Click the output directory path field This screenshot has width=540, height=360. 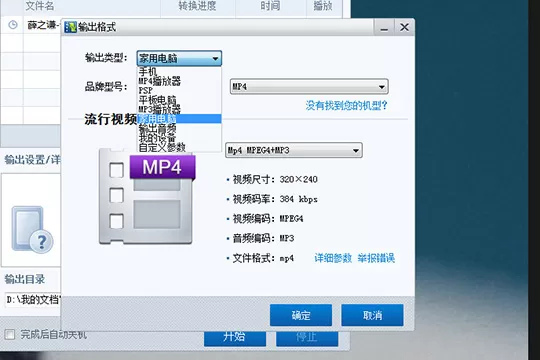click(x=33, y=300)
